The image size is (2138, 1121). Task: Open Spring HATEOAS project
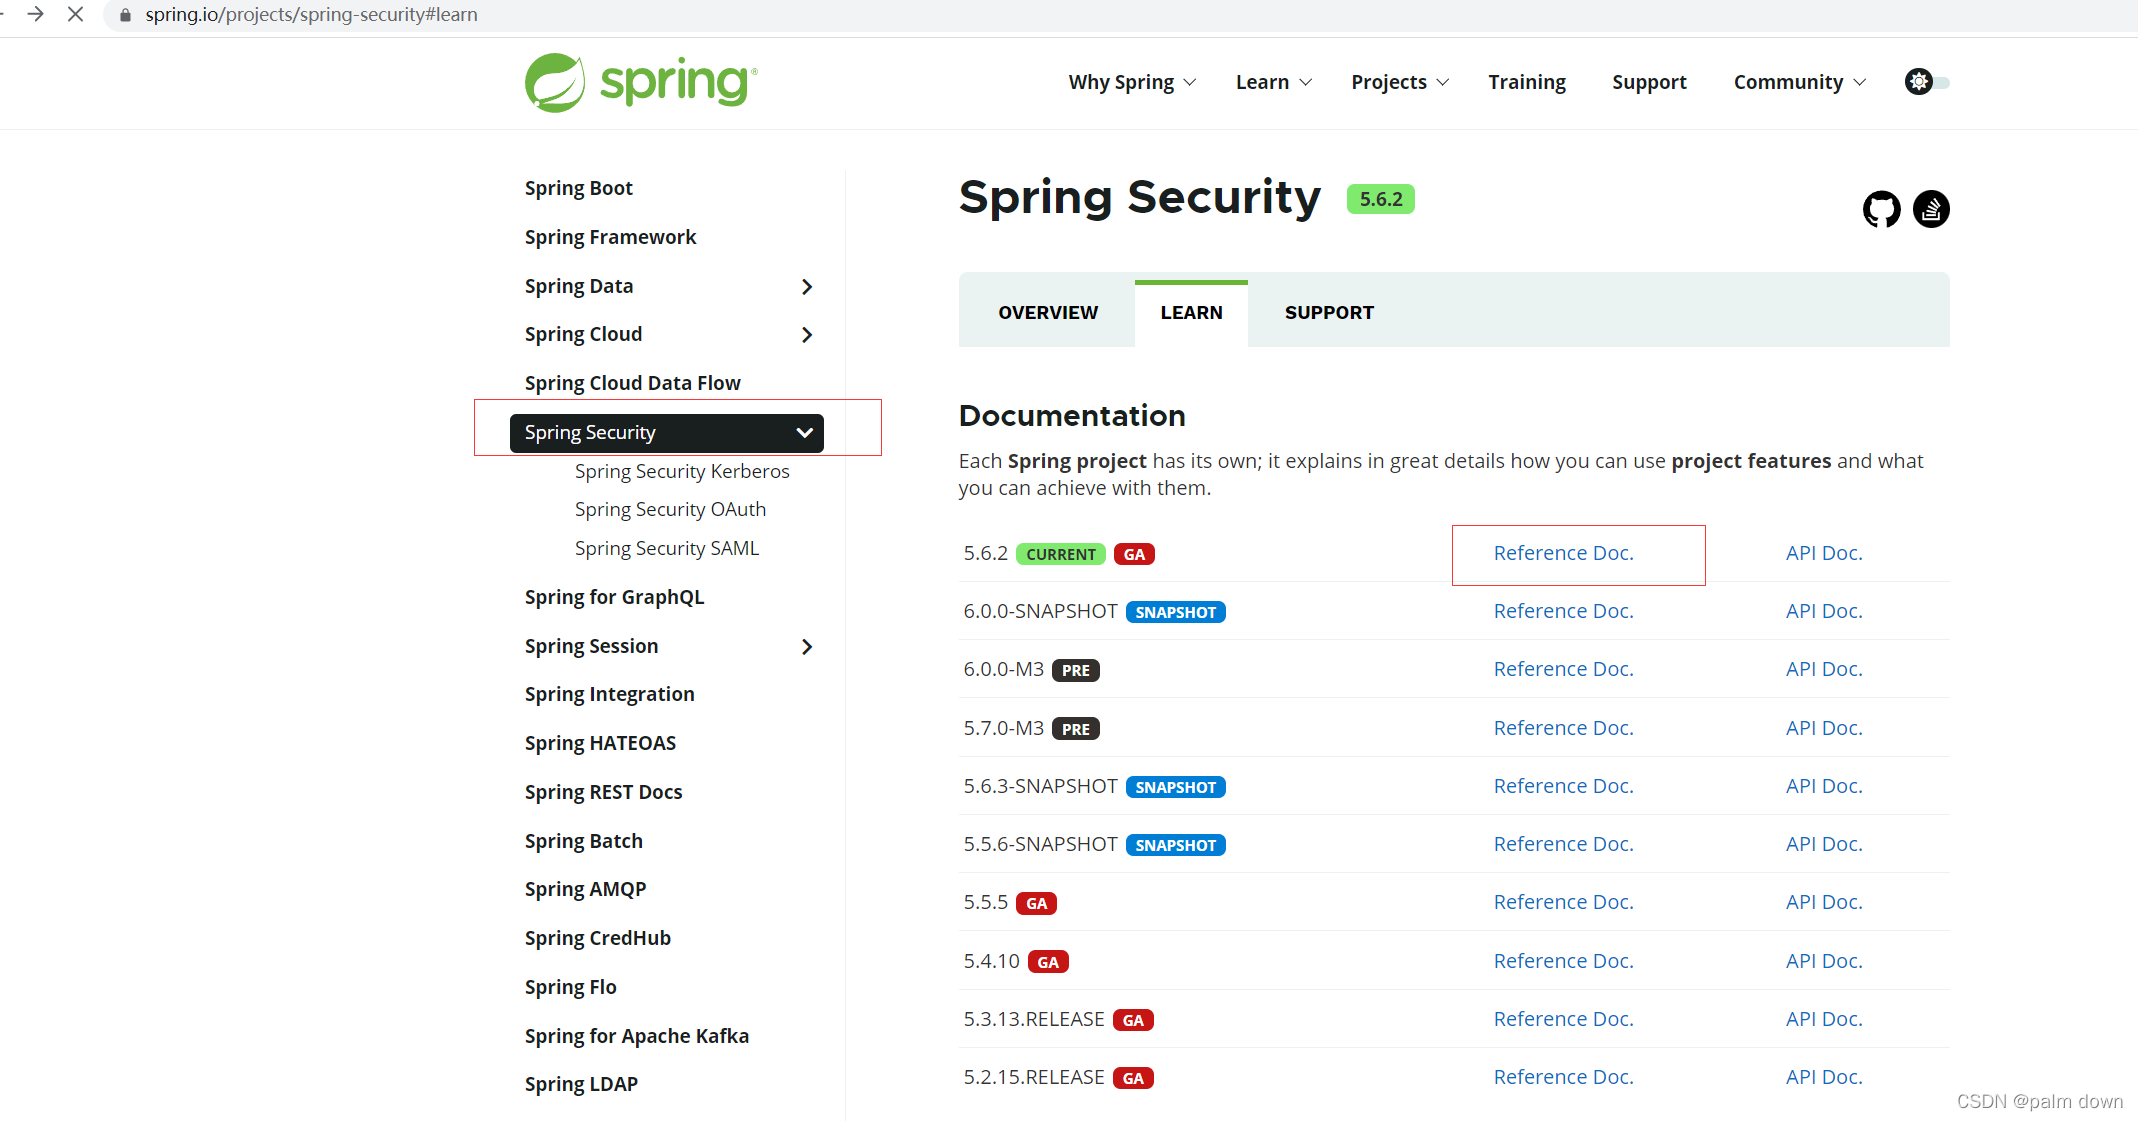tap(600, 743)
